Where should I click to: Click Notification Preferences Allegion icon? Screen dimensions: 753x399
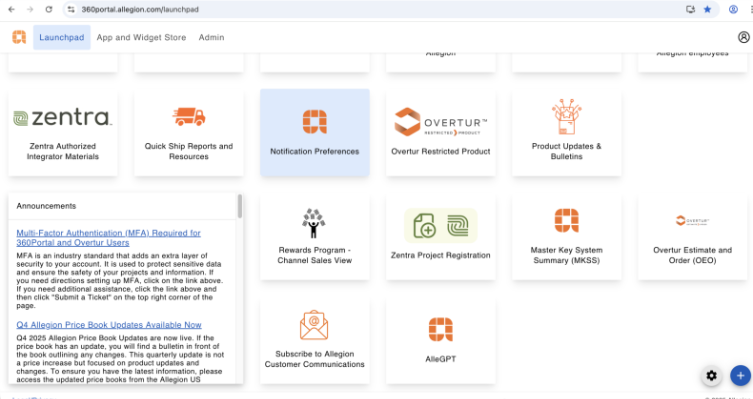pos(315,121)
